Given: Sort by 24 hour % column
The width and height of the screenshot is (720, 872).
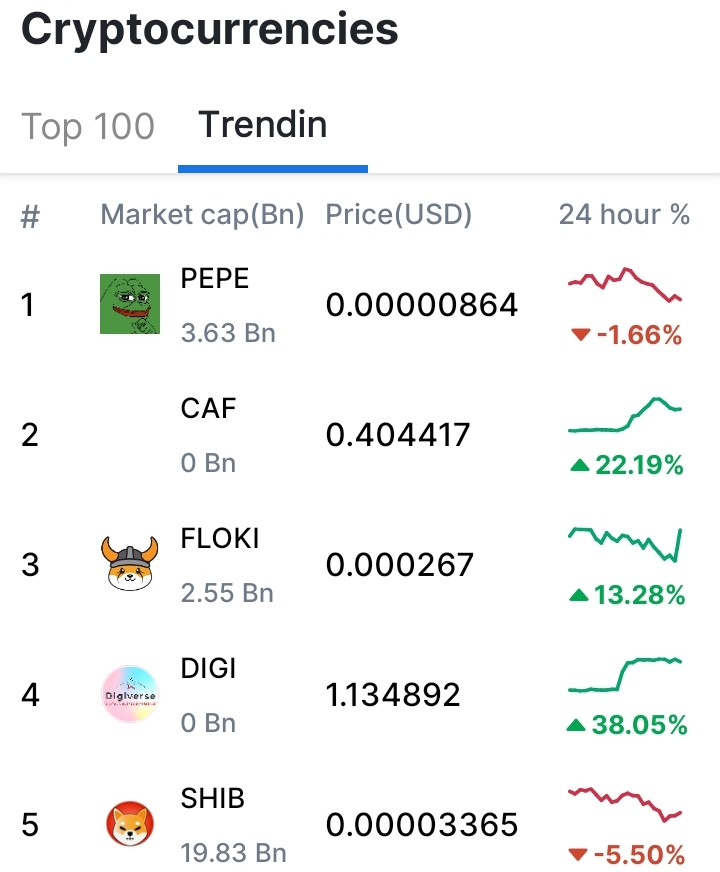Looking at the screenshot, I should click(x=624, y=214).
